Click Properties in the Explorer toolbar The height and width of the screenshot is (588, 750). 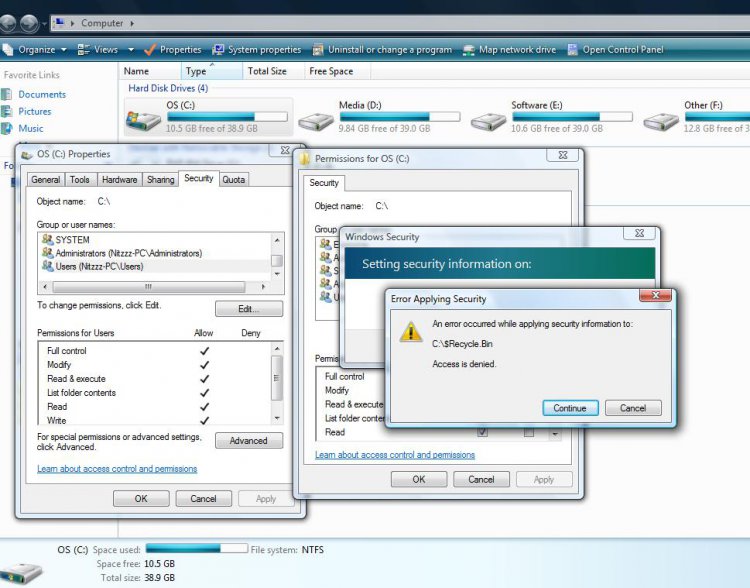pos(173,49)
